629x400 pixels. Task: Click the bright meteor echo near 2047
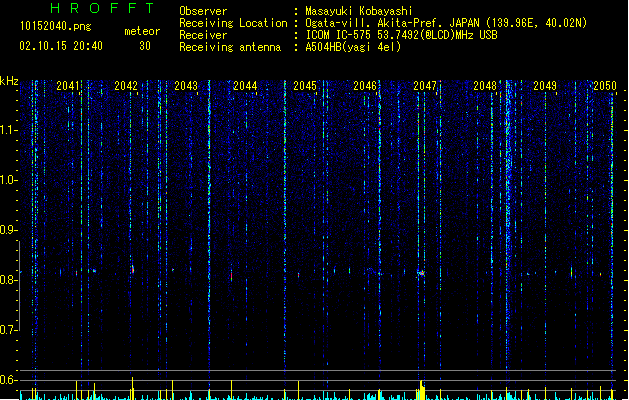[421, 273]
